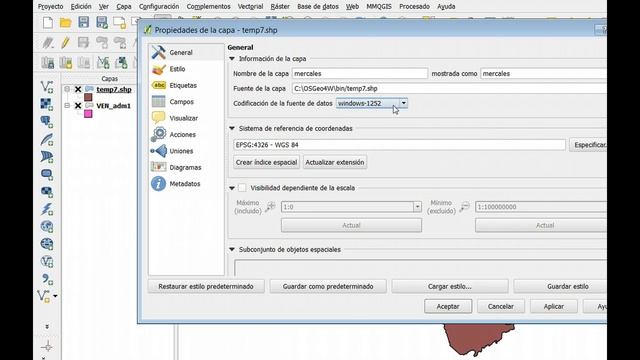Collapse the Visibilidad dependiente group arrow
Viewport: 640px width, 360px height.
click(x=232, y=188)
